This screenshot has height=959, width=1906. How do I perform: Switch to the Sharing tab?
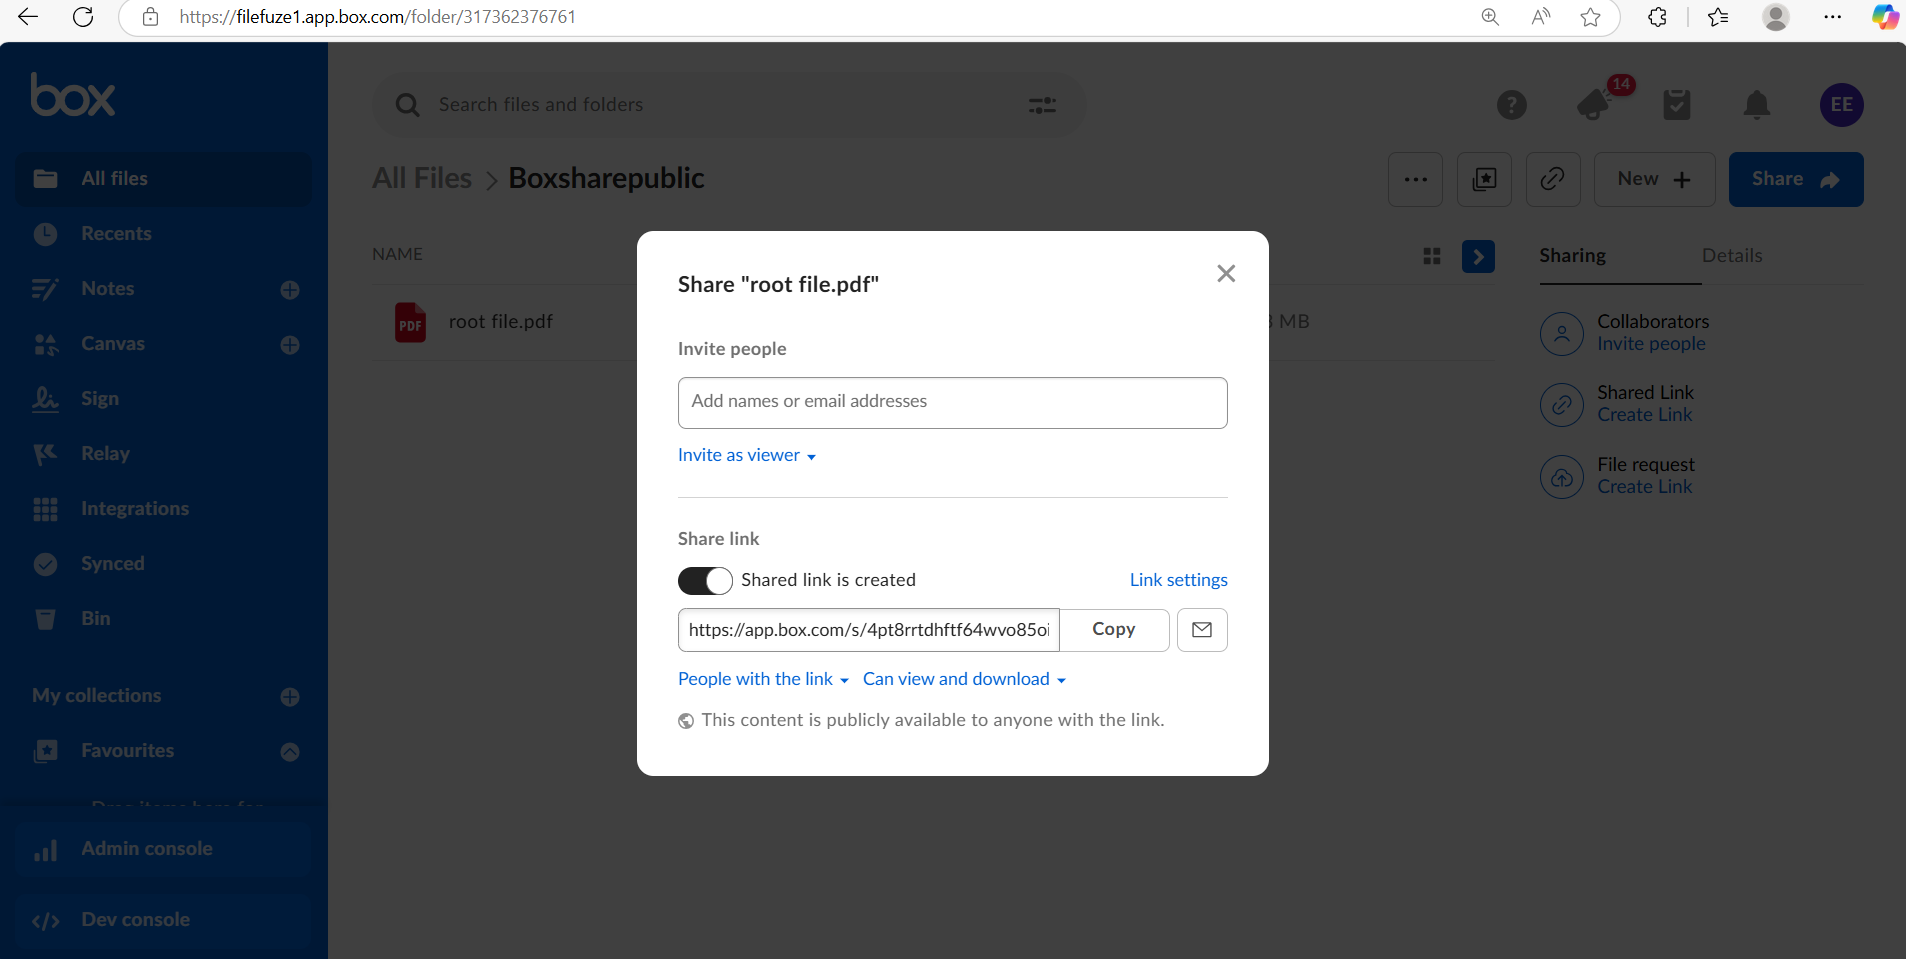(1572, 256)
